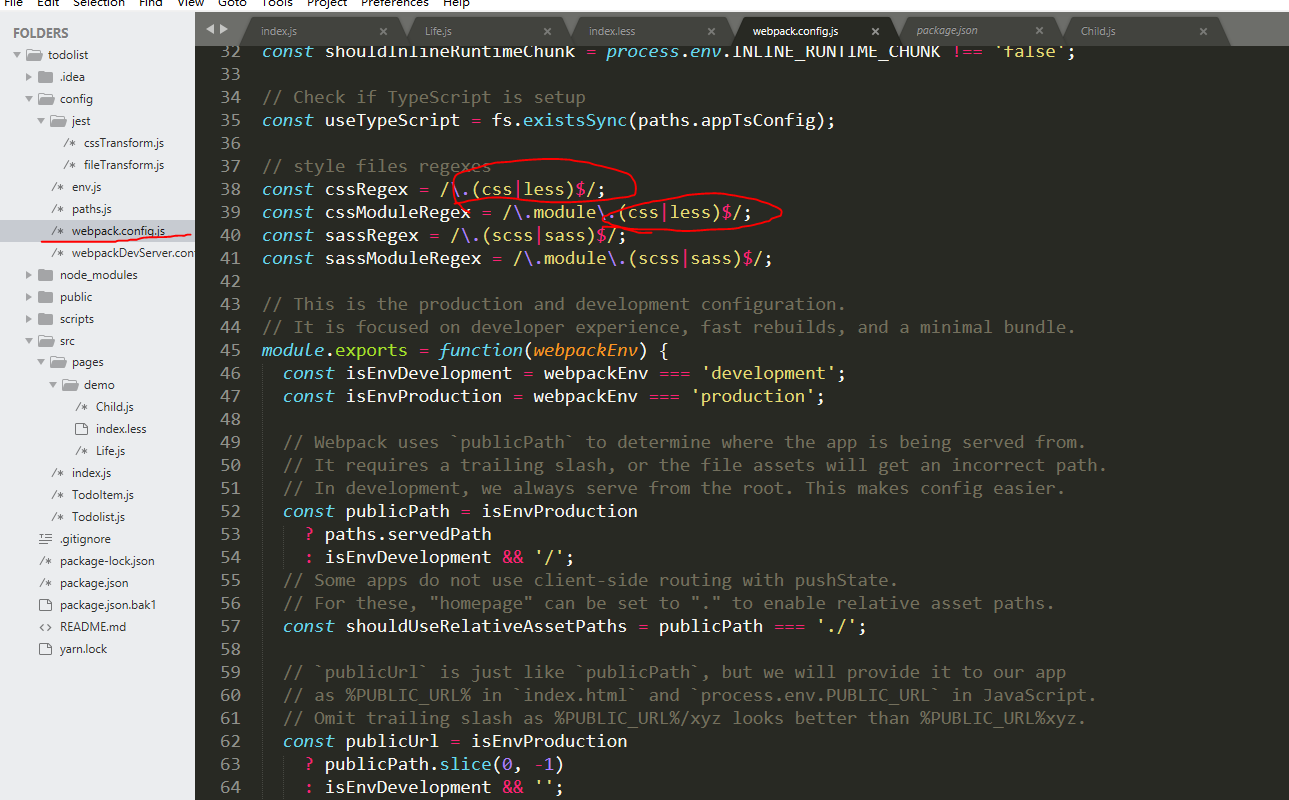
Task: Click line number 45 in the gutter
Action: [230, 350]
